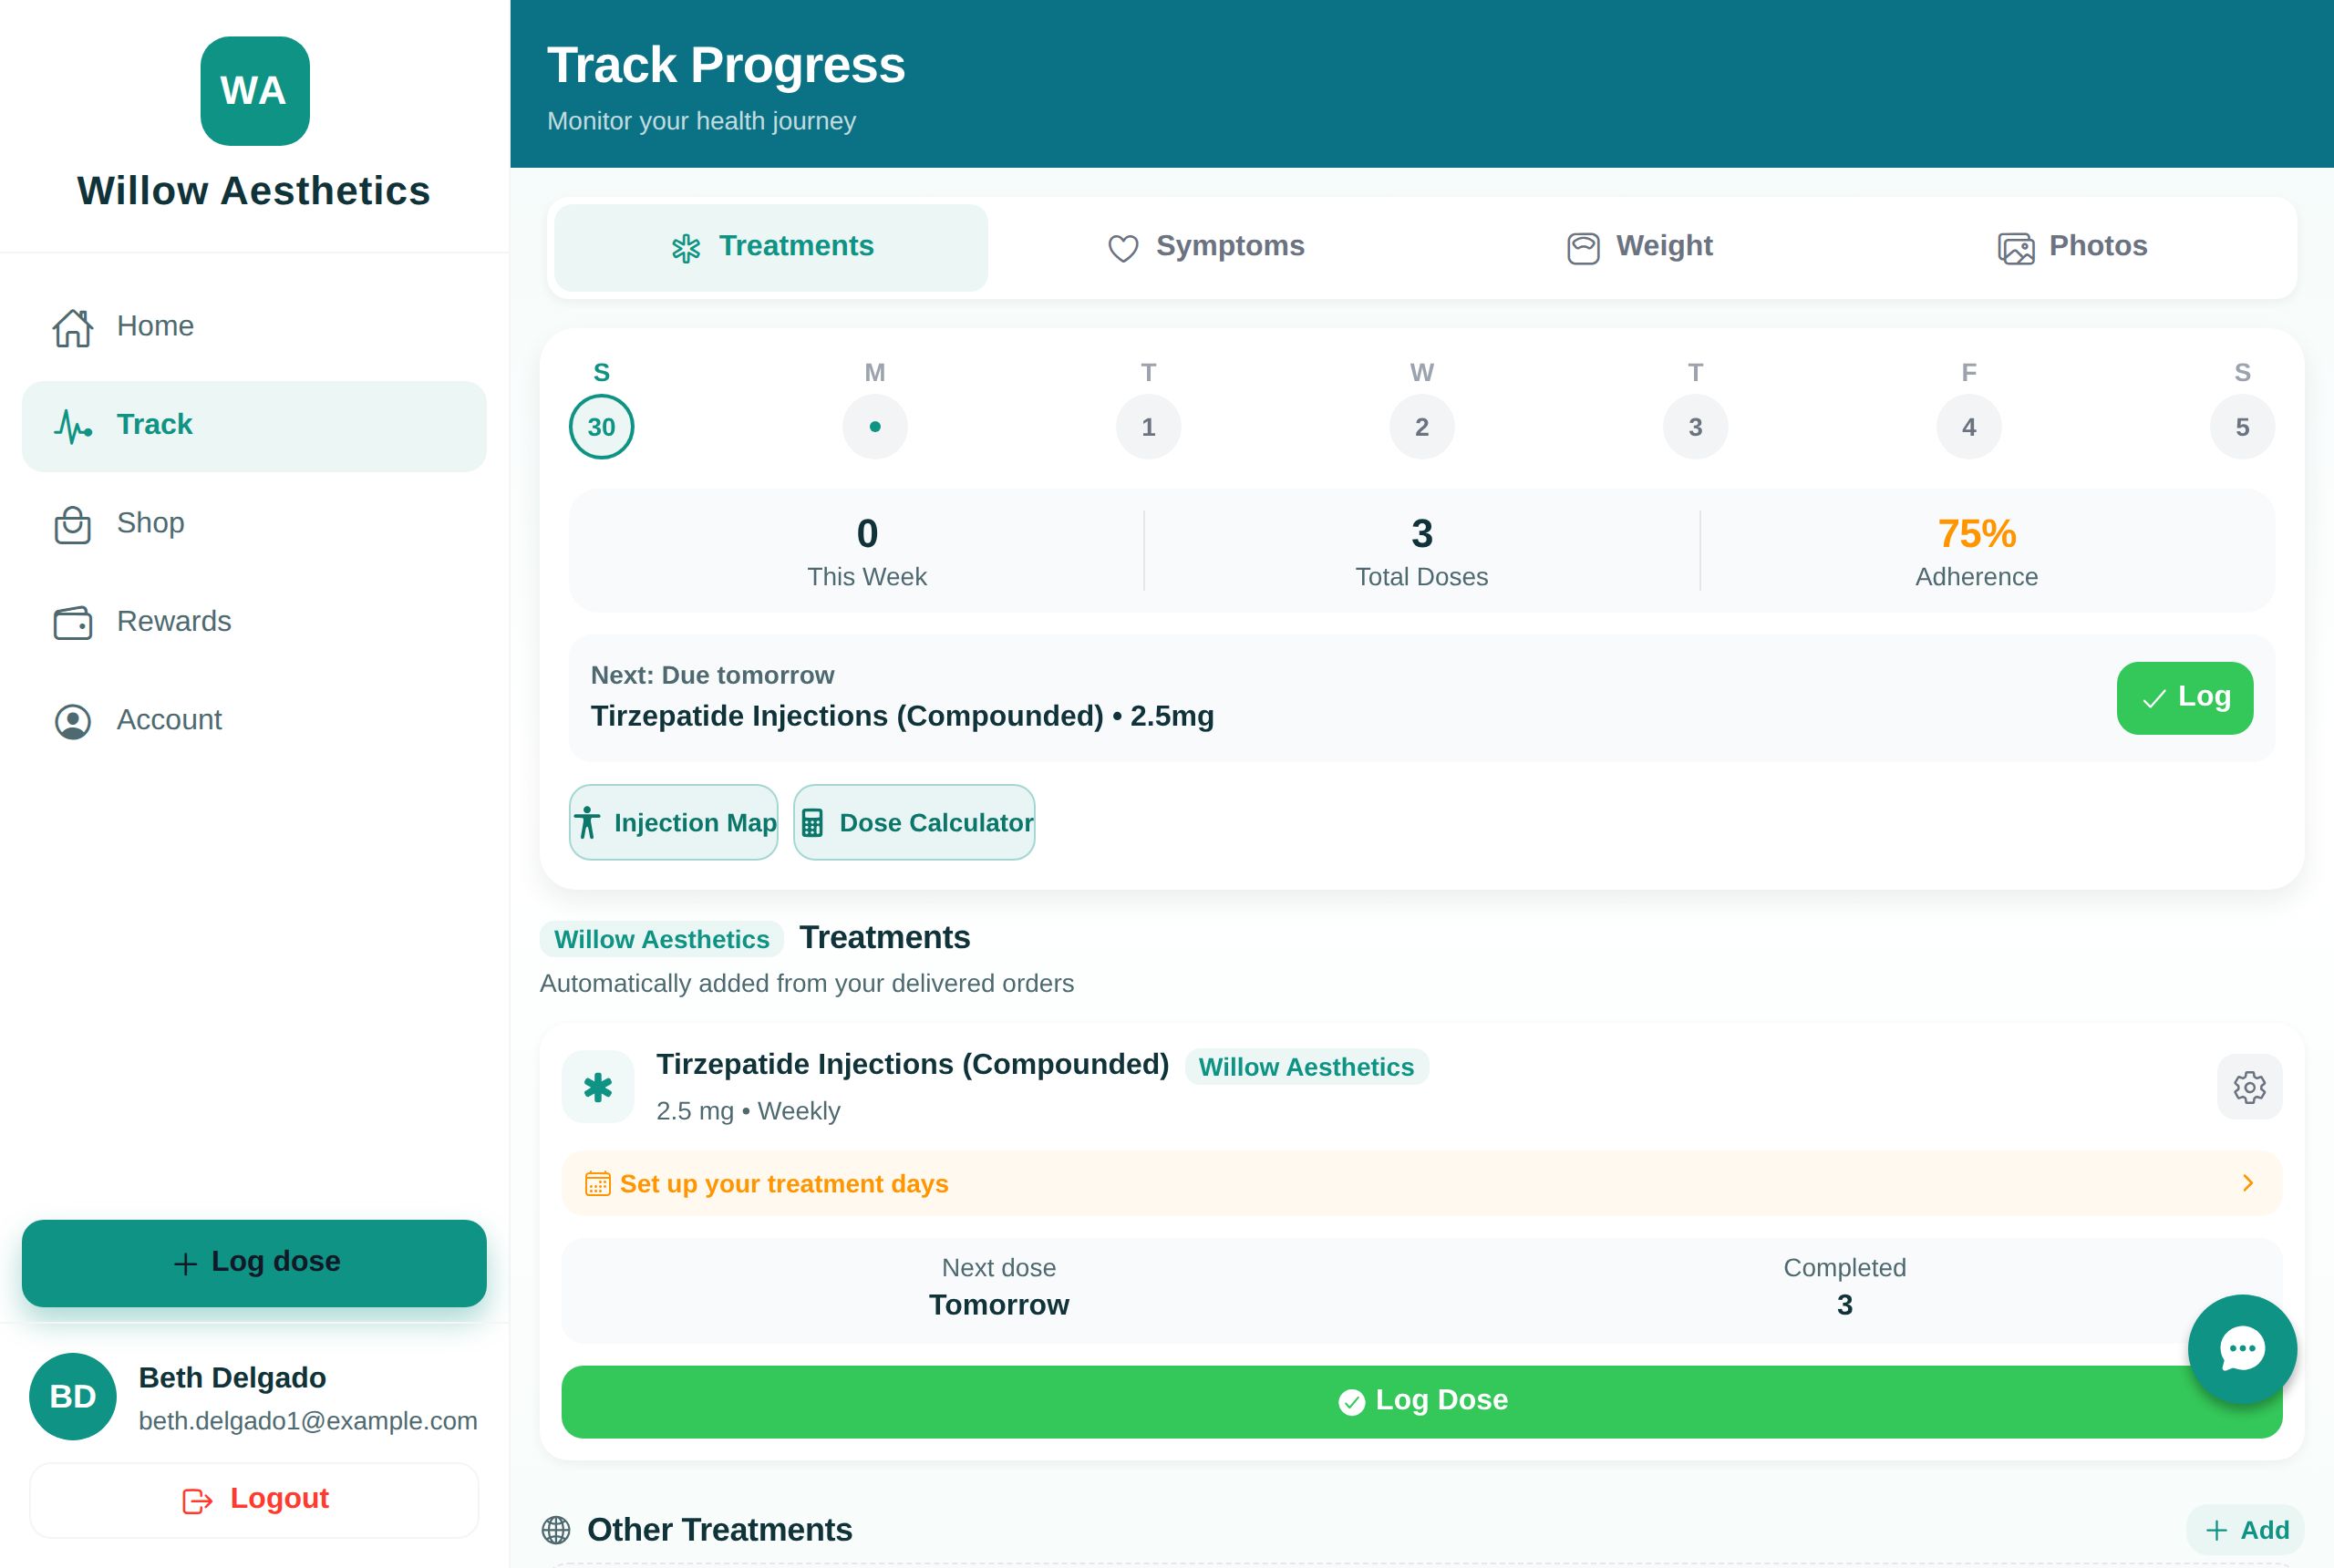Click the Completed 3 value

click(1844, 1306)
